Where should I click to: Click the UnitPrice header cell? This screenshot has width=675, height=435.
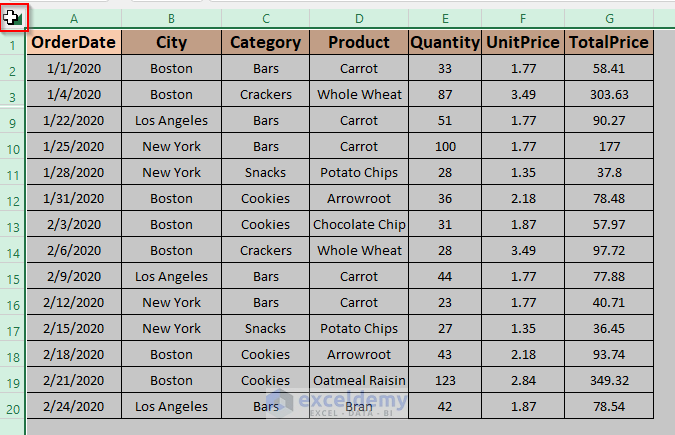pos(523,42)
